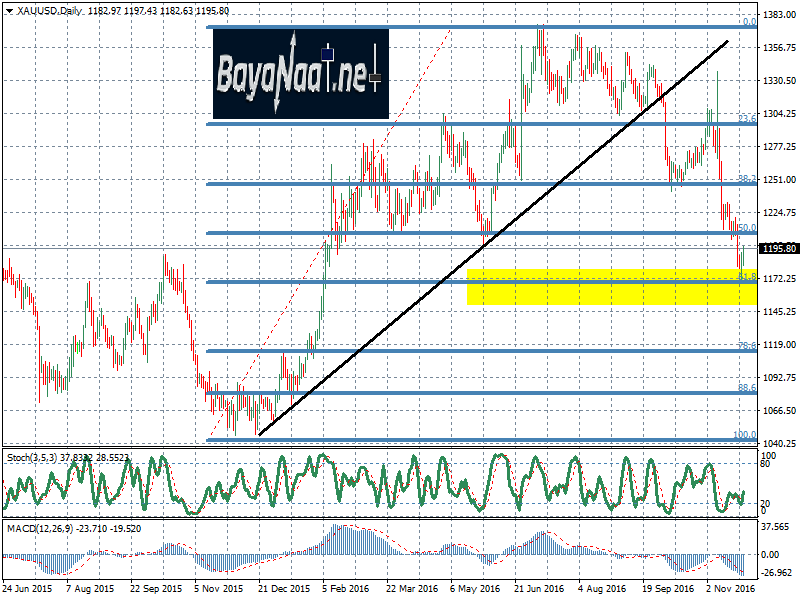Image resolution: width=800 pixels, height=600 pixels.
Task: Select the 88.6 Fibonacci level label
Action: 746,387
